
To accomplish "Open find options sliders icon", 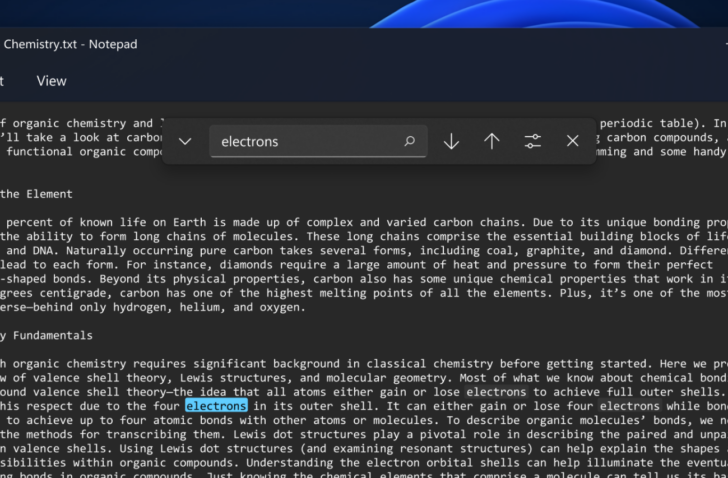I will pyautogui.click(x=533, y=141).
